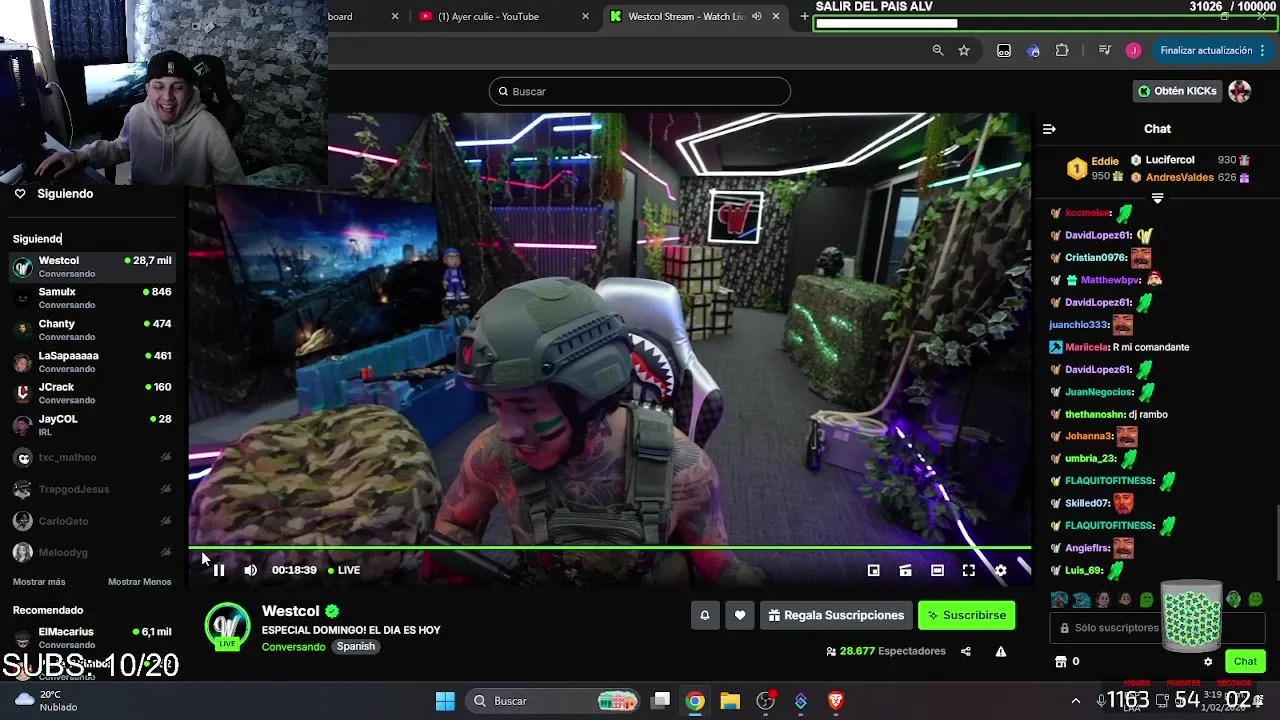Click the Spanish language tag

click(355, 647)
